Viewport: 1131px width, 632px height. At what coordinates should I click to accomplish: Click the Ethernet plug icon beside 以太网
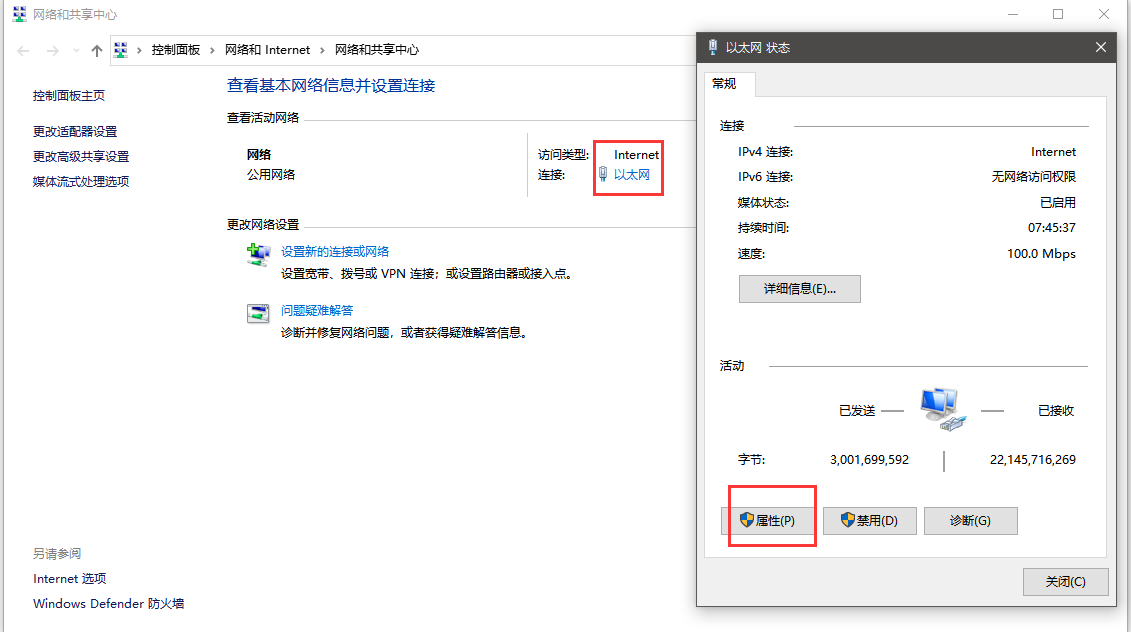(603, 174)
